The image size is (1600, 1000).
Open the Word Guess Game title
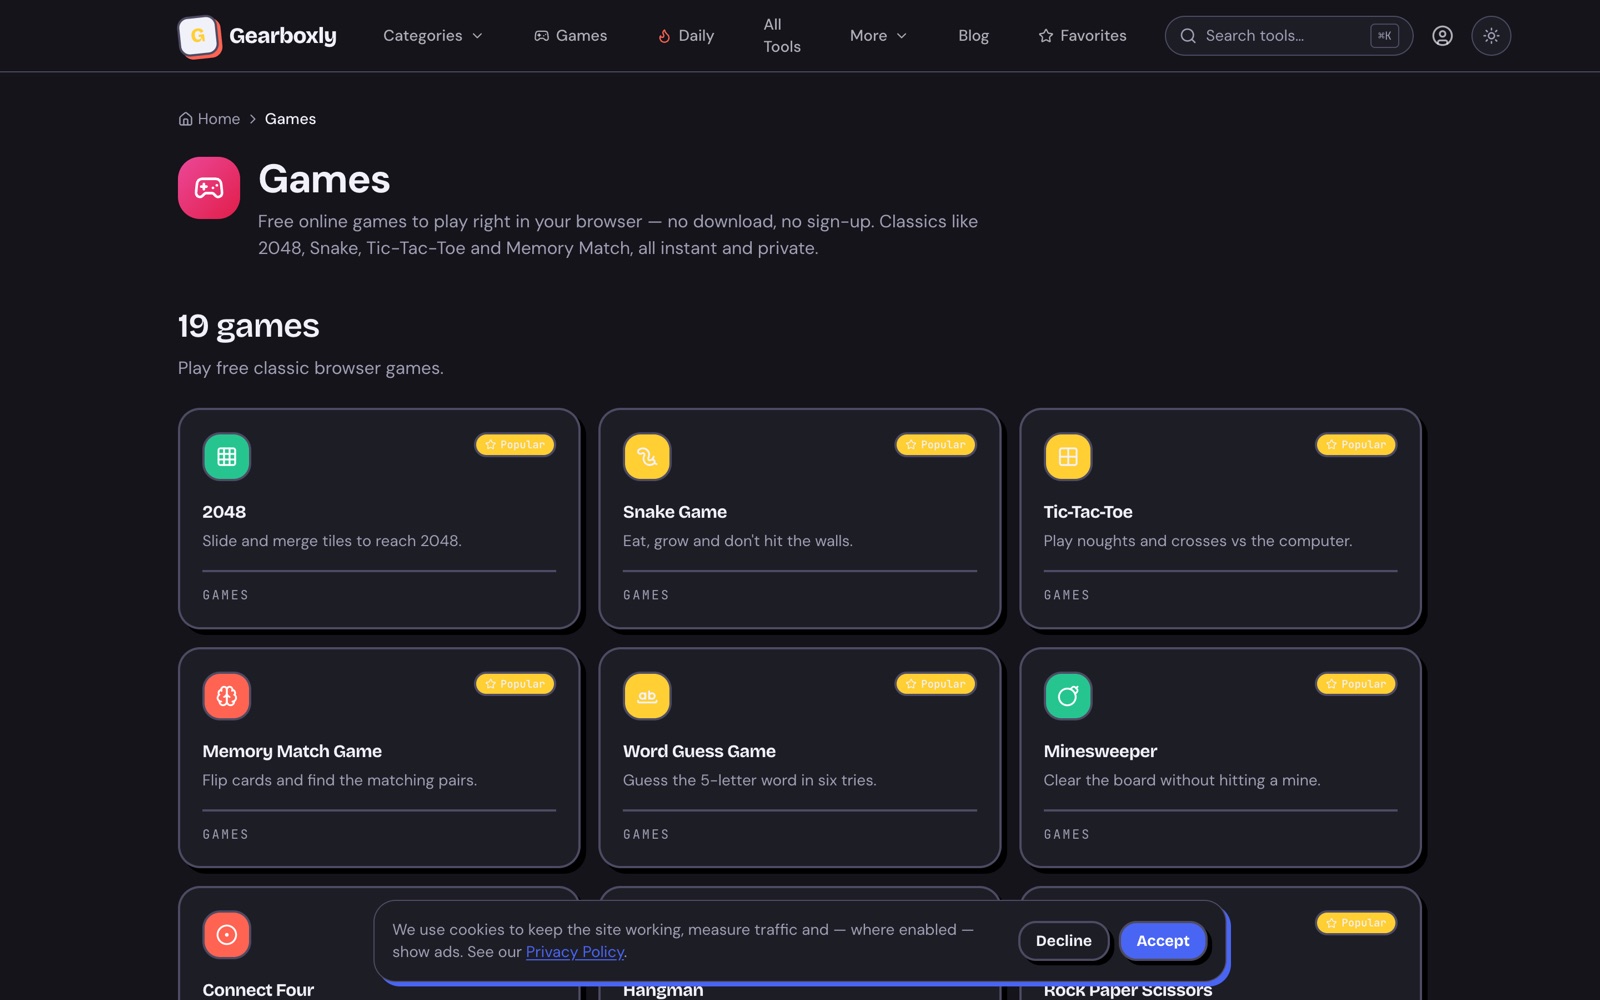tap(699, 751)
